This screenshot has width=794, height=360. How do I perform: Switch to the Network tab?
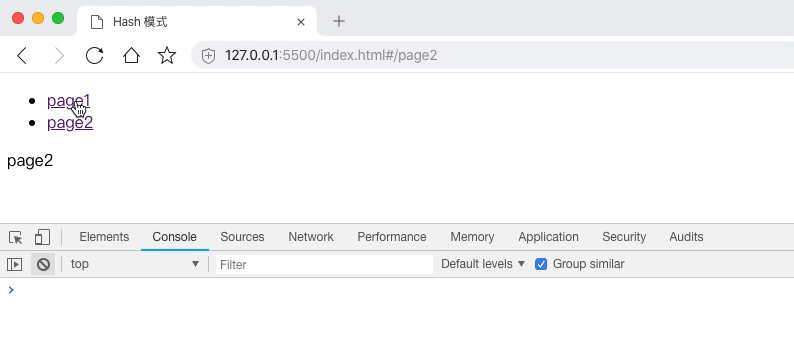[311, 237]
